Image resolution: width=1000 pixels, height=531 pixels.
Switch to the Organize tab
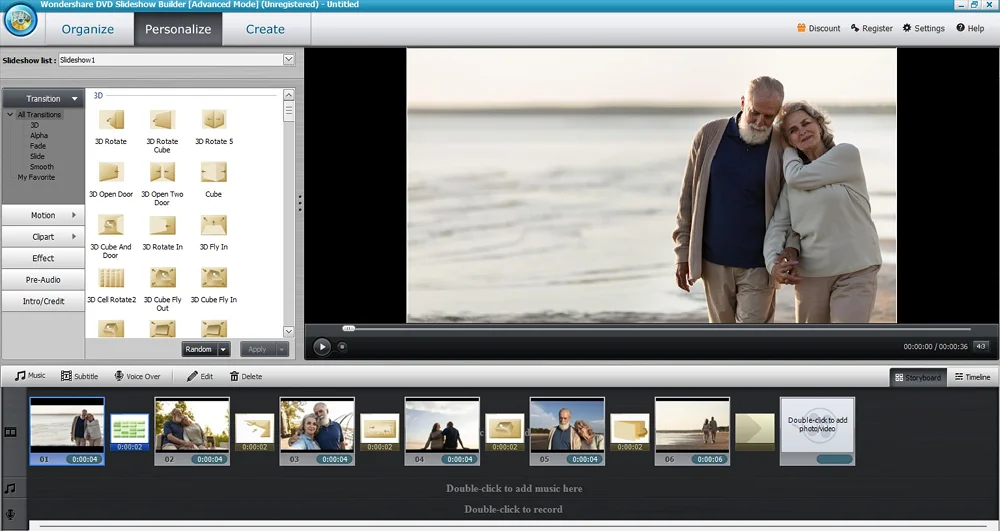click(88, 29)
